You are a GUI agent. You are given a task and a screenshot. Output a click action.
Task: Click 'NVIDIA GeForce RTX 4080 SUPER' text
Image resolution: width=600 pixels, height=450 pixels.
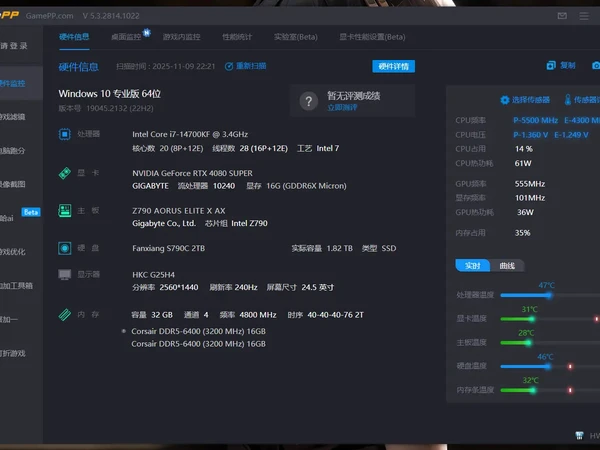coord(192,173)
